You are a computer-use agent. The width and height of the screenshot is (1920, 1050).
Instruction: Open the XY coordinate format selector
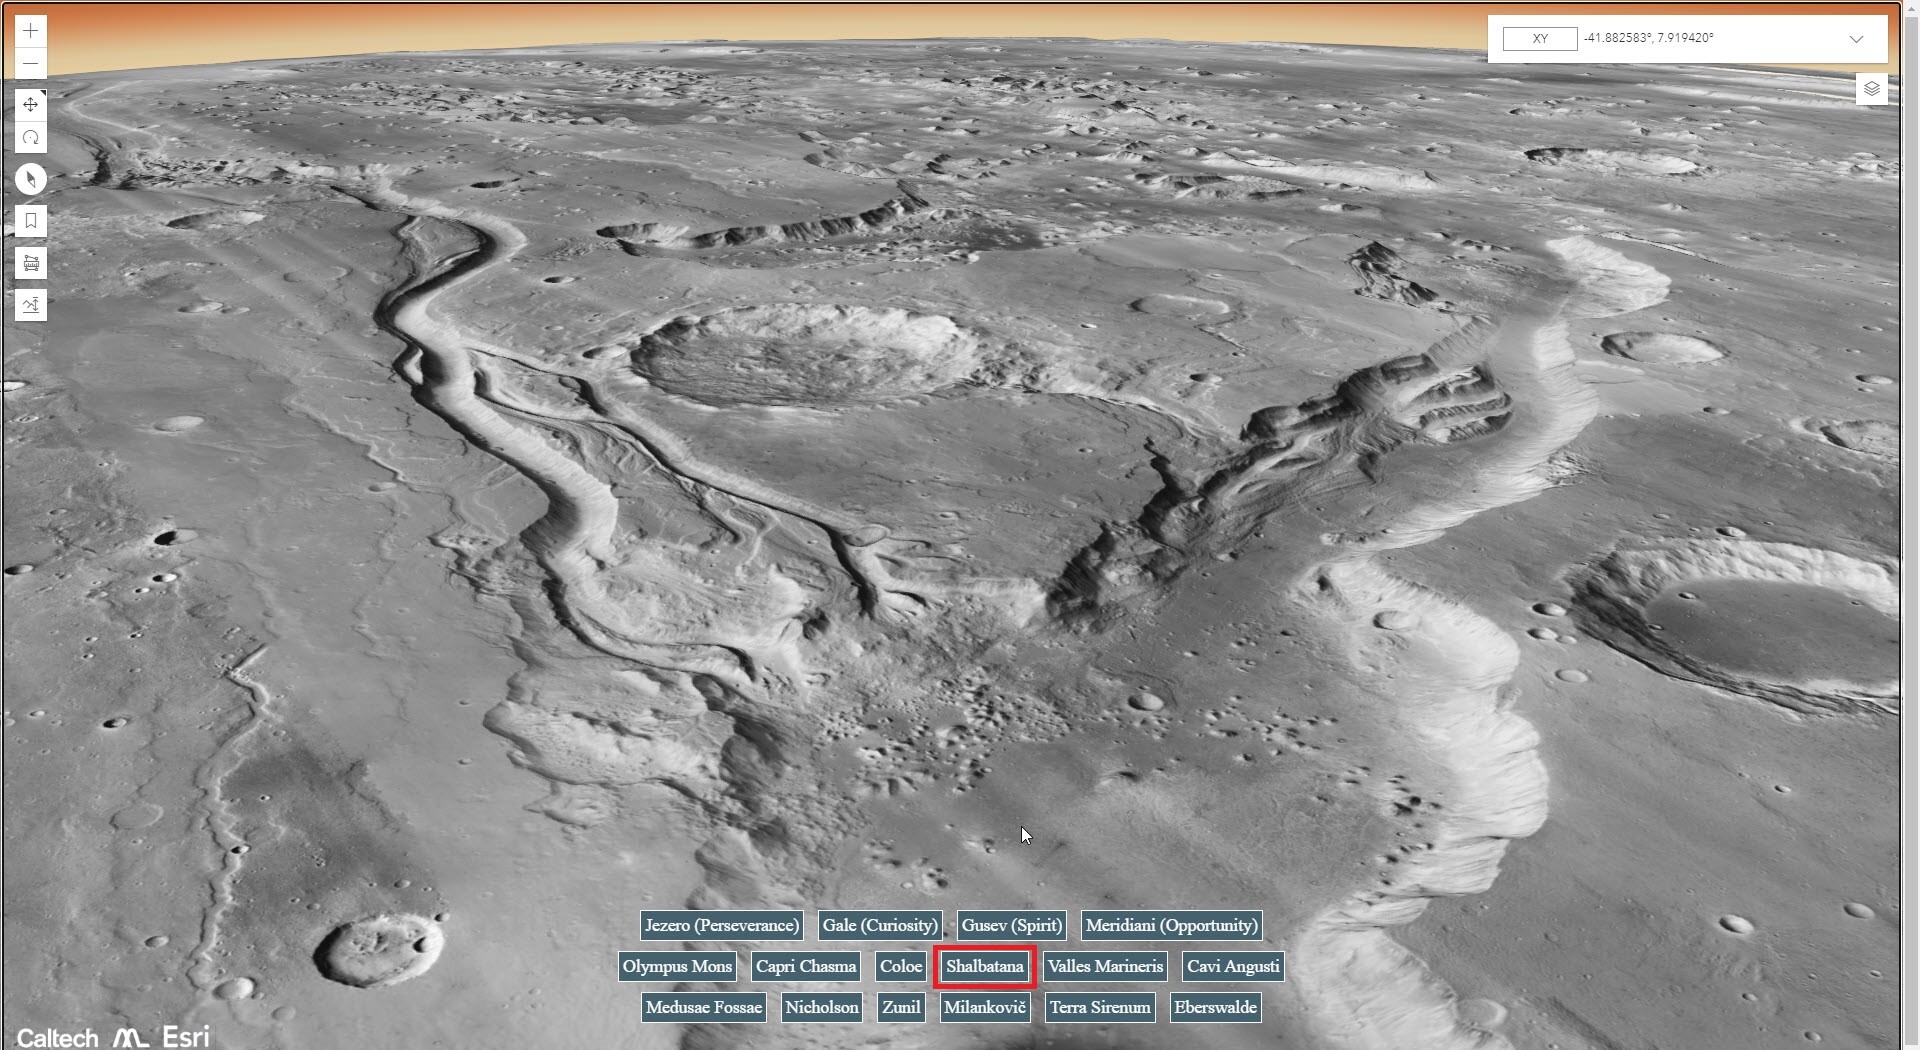1540,39
